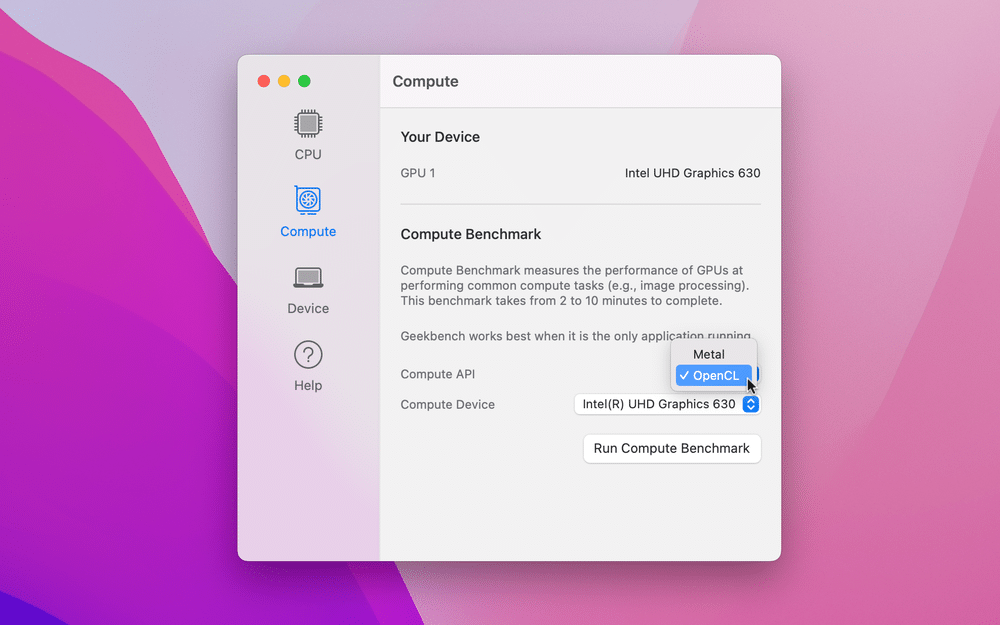Choose Metal from the Compute API menu
The image size is (1000, 625).
709,354
